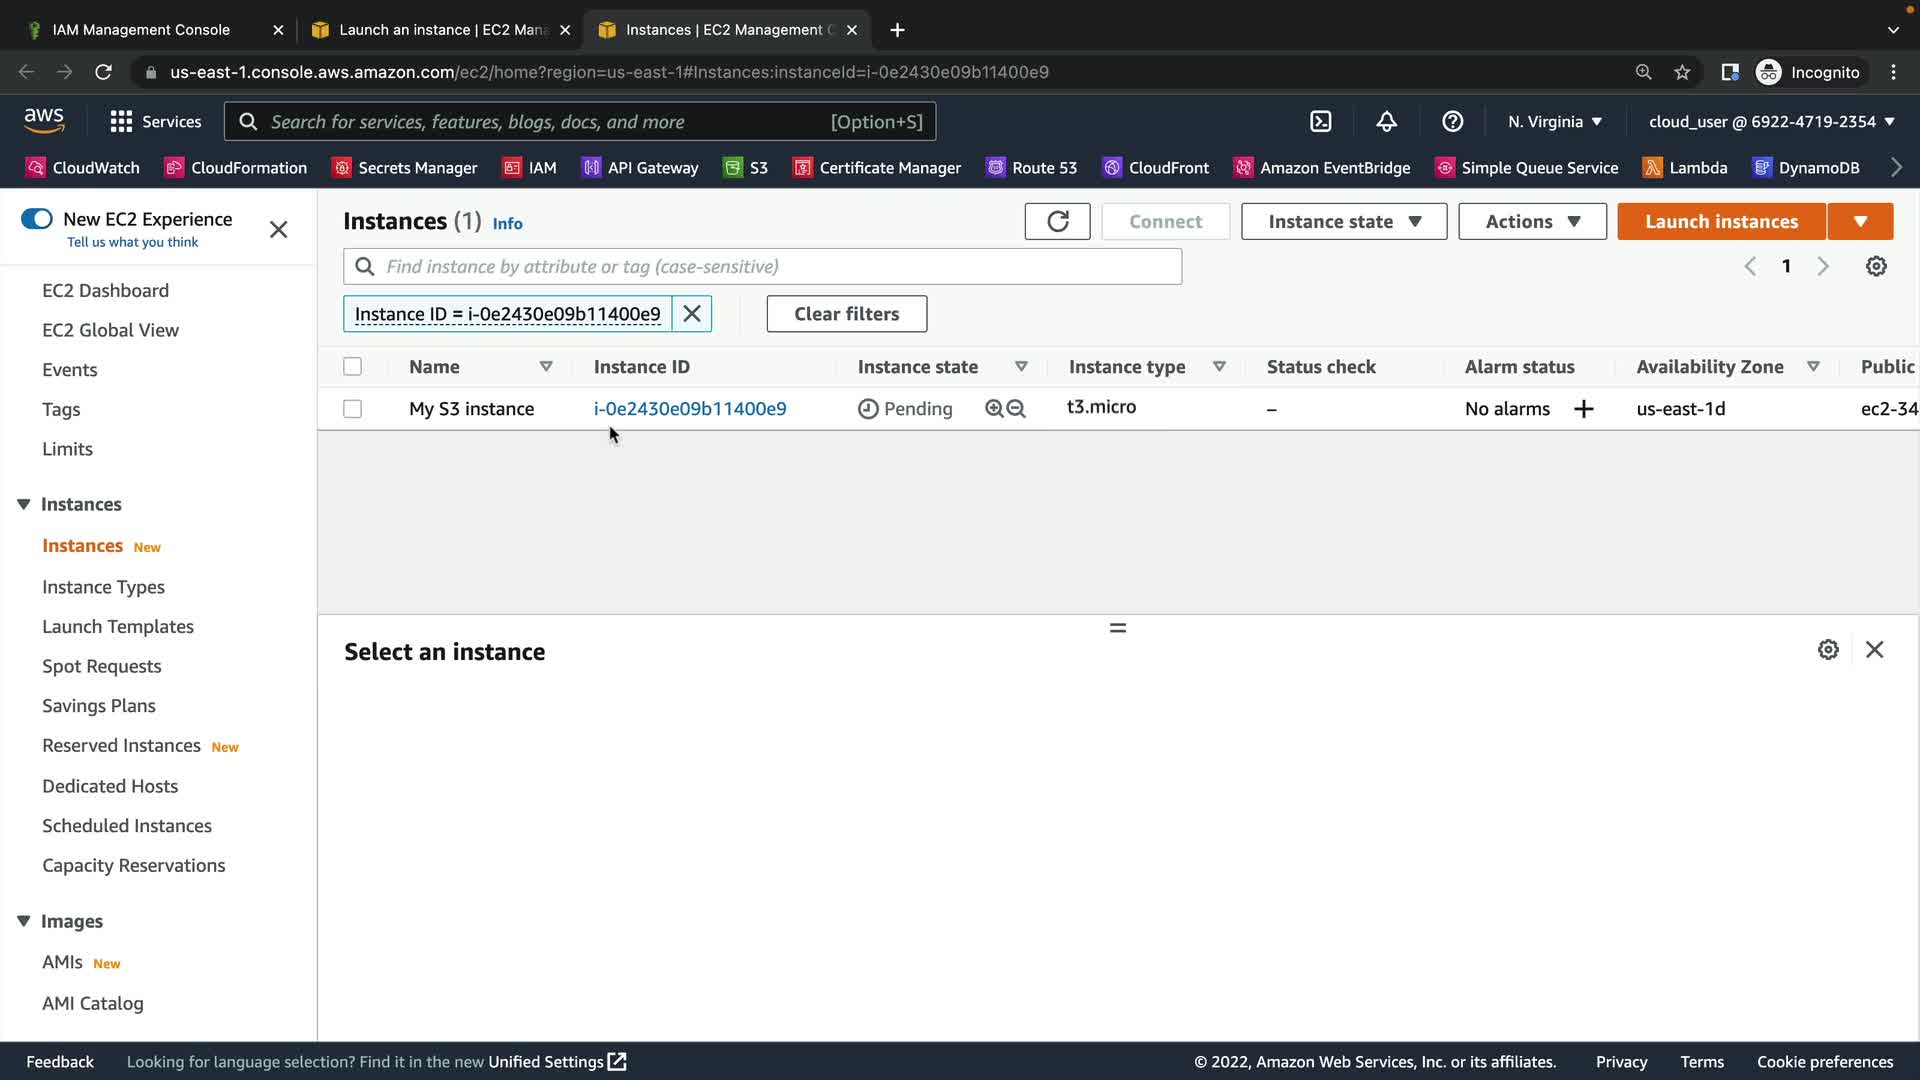1920x1080 pixels.
Task: Open Launch Templates in the sidebar
Action: point(118,627)
